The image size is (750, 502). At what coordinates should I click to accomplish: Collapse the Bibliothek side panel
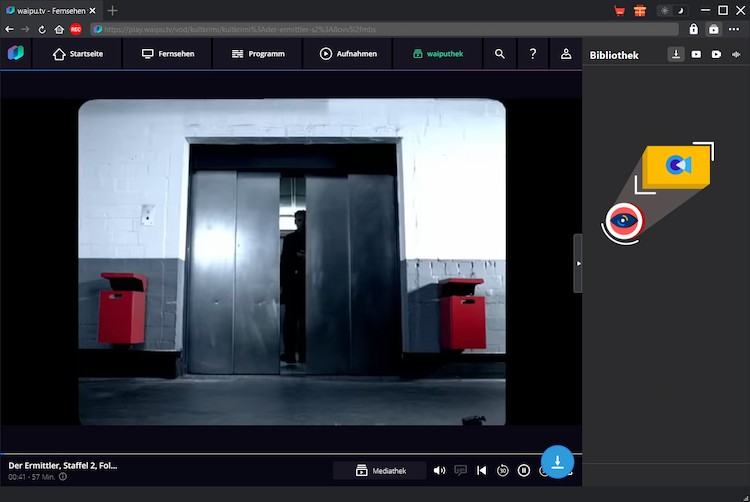[578, 263]
